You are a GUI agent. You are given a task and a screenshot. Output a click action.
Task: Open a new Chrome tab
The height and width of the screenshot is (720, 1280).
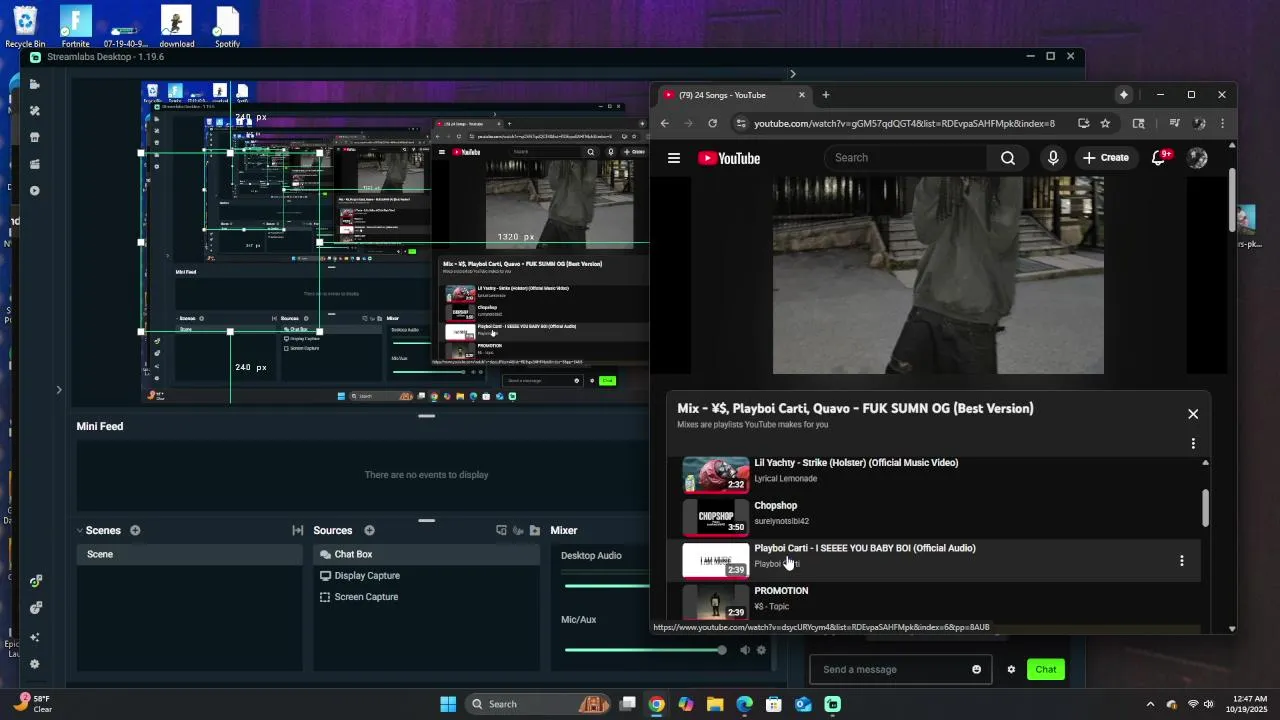point(825,95)
